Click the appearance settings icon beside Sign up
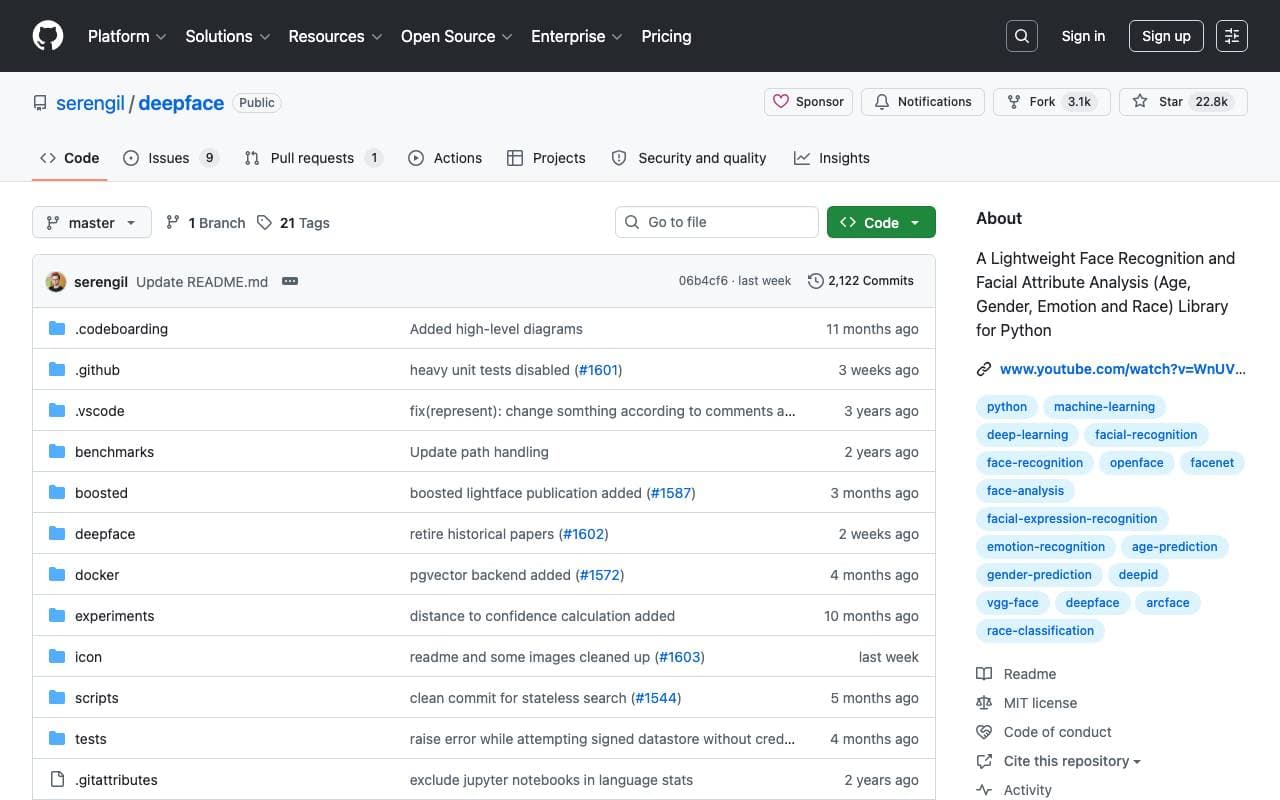The height and width of the screenshot is (800, 1280). coord(1232,36)
